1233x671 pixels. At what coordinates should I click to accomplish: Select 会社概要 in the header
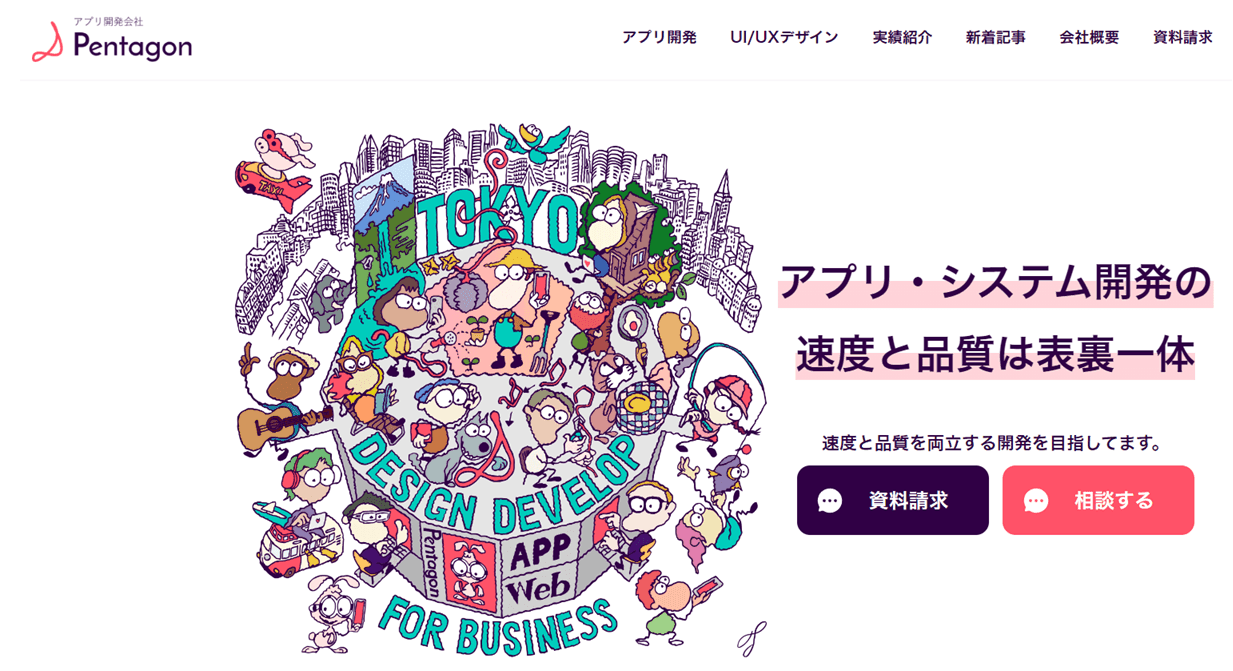coord(1089,38)
